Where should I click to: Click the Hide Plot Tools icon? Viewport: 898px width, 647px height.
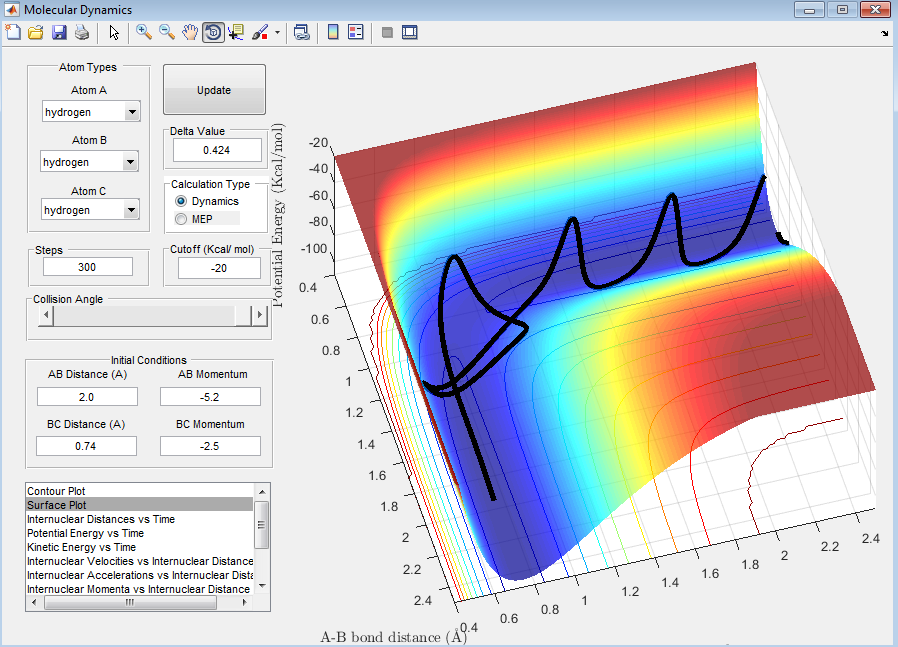(387, 33)
